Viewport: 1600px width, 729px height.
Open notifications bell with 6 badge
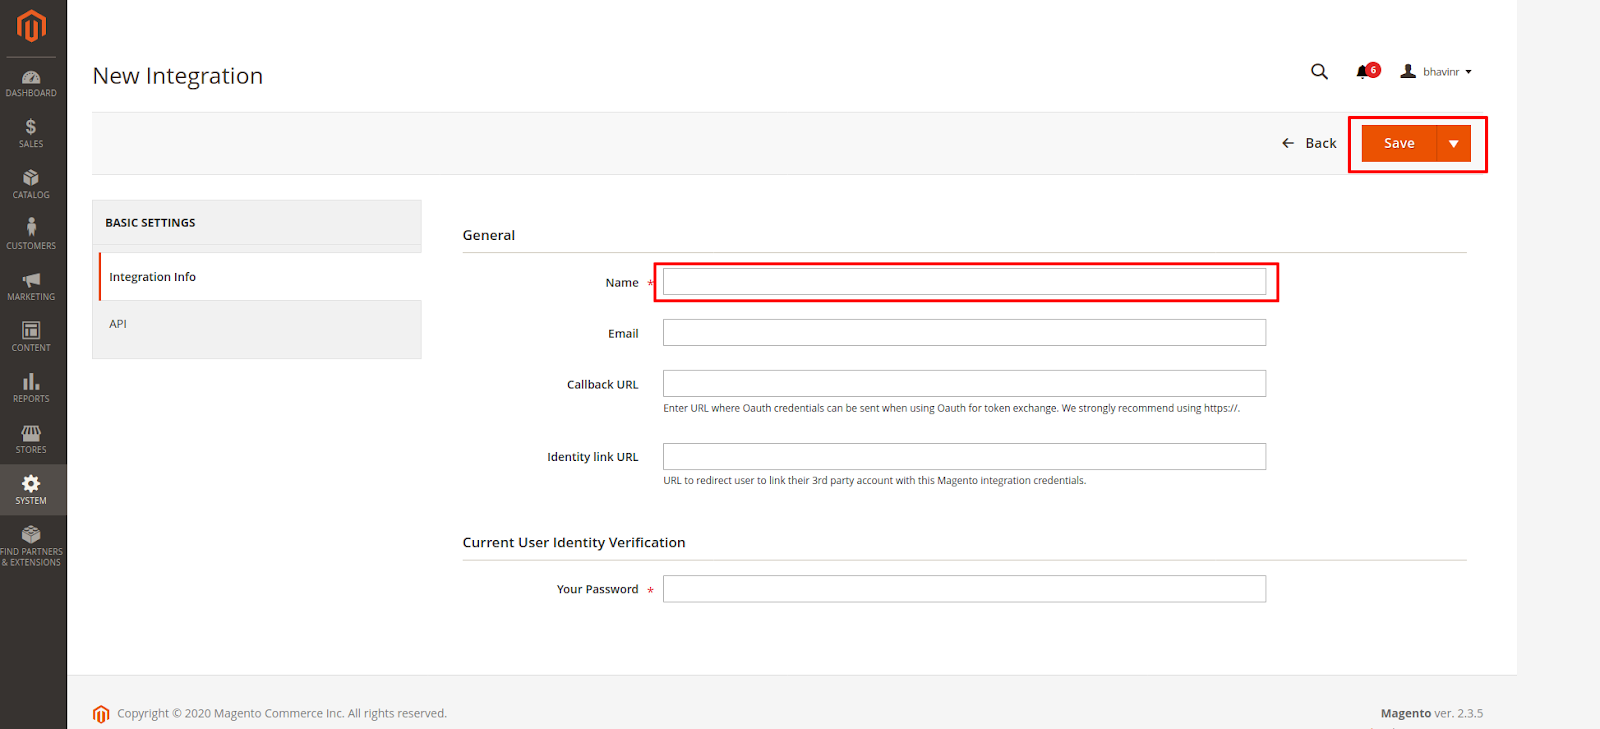[x=1368, y=71]
